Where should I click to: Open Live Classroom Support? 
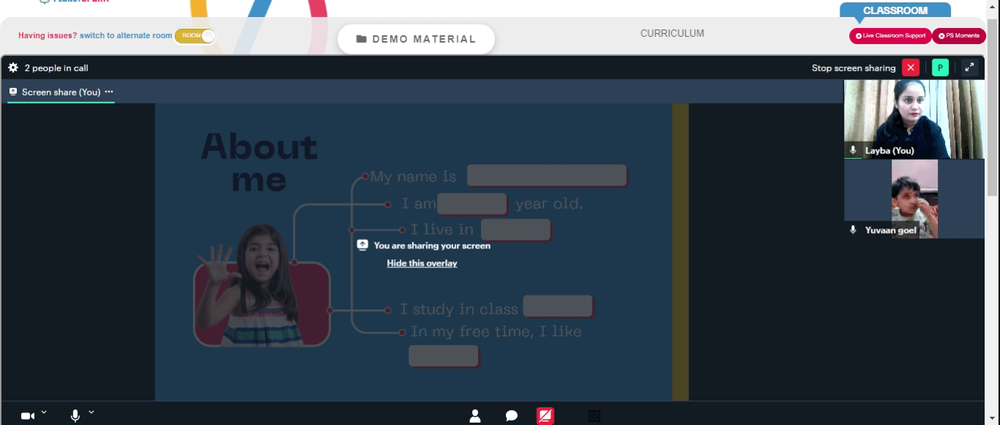tap(890, 36)
